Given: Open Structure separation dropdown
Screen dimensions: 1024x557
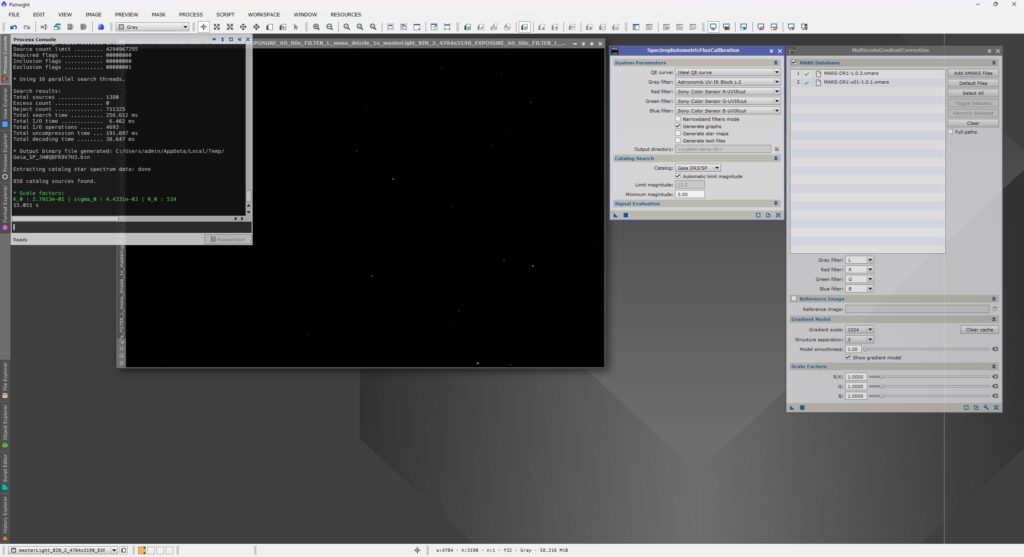Looking at the screenshot, I should (859, 340).
